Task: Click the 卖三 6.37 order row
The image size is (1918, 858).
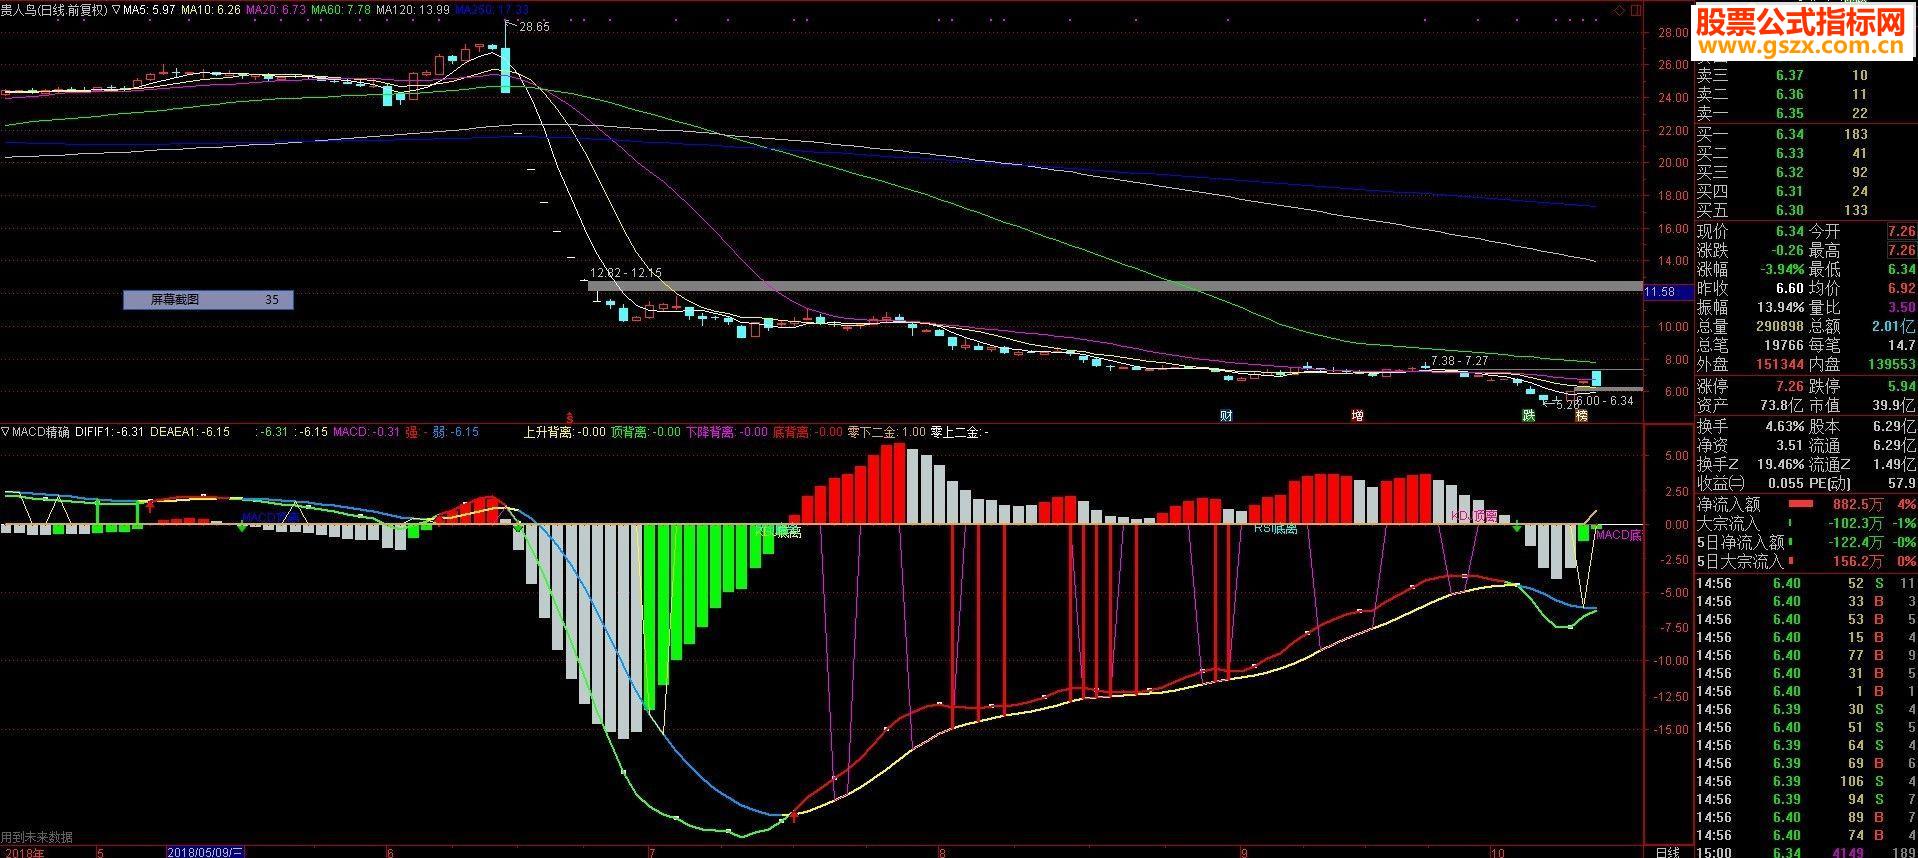Action: (x=1806, y=75)
